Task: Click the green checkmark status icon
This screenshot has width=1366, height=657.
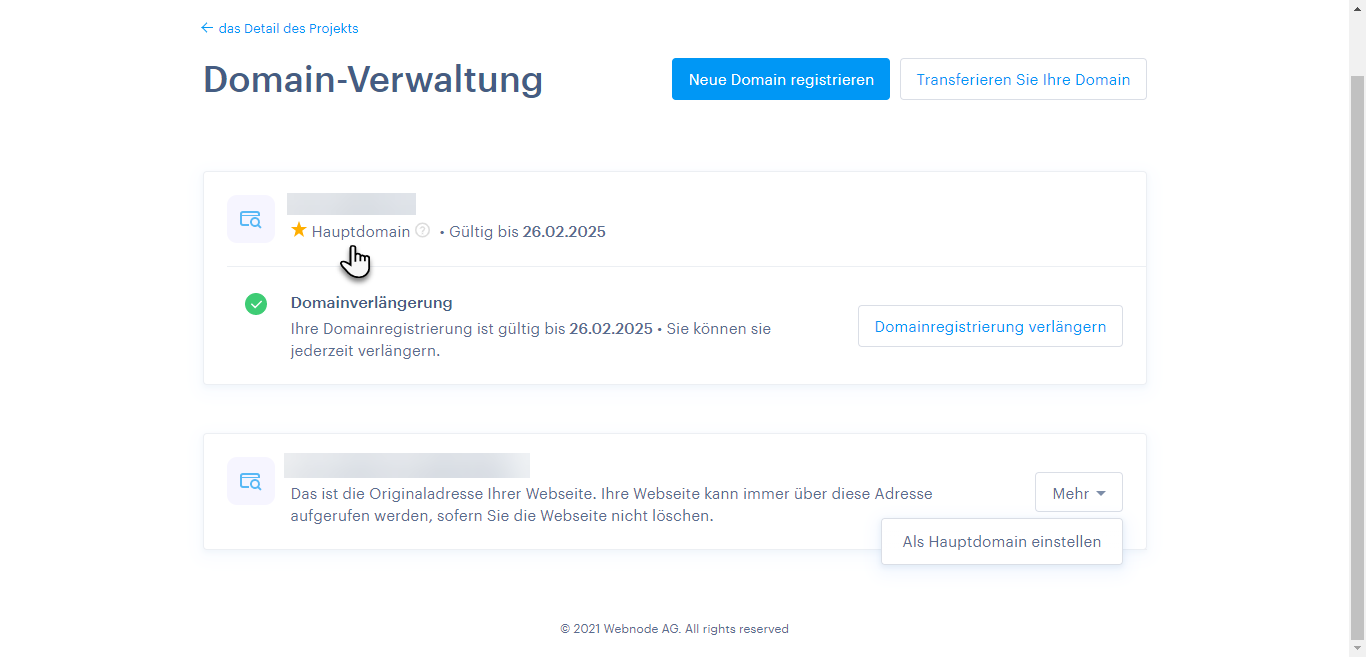Action: tap(256, 304)
